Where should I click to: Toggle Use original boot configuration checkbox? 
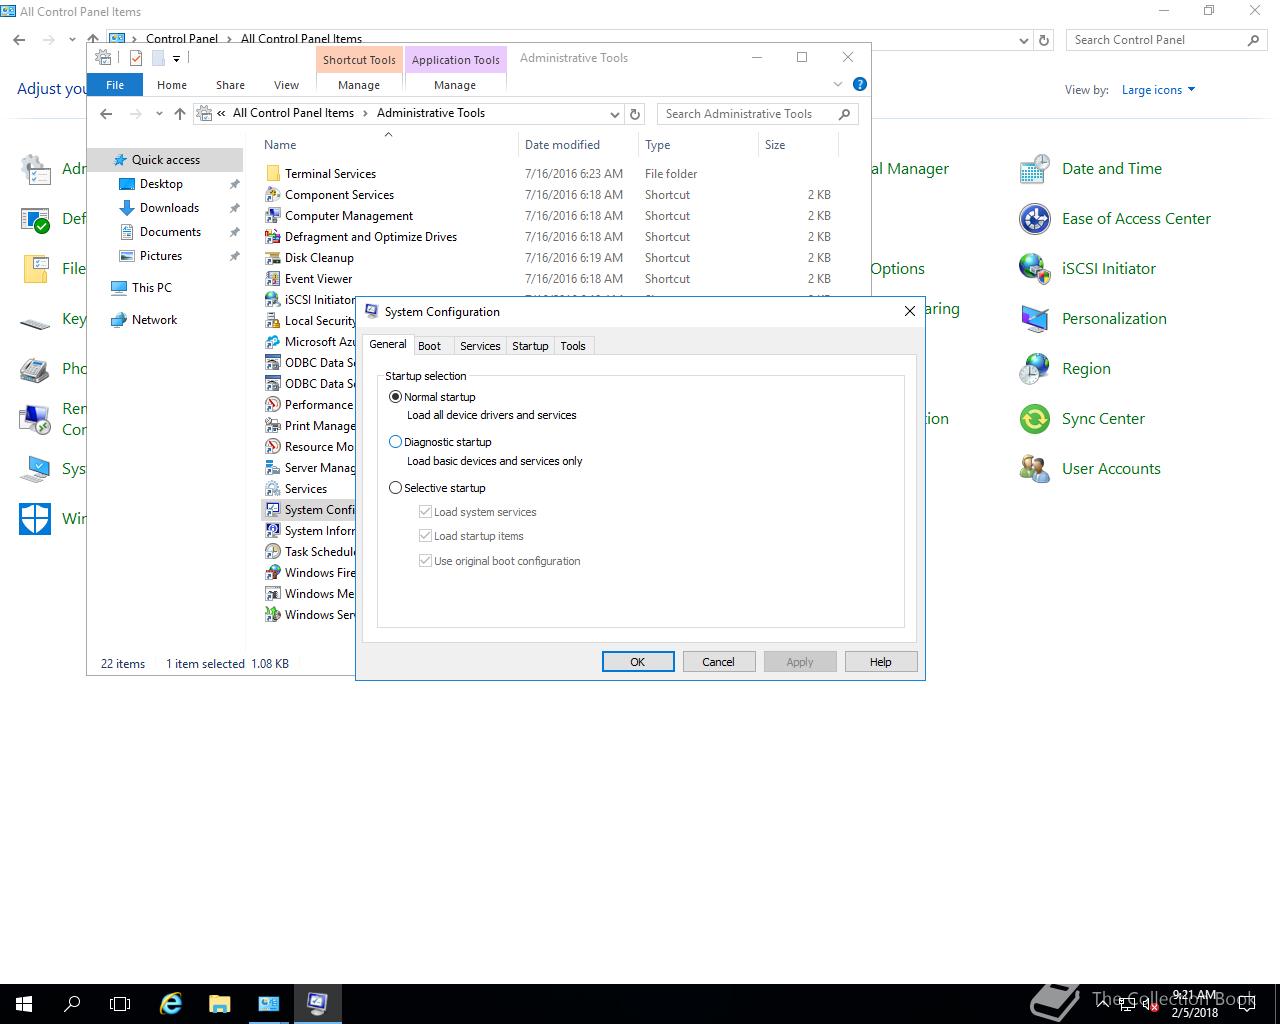tap(425, 561)
